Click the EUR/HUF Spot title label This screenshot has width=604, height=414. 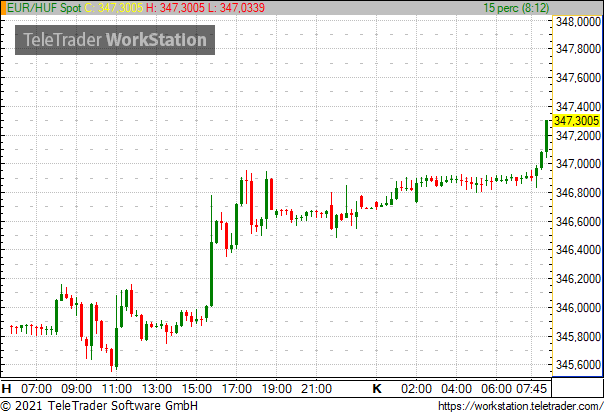click(x=44, y=8)
